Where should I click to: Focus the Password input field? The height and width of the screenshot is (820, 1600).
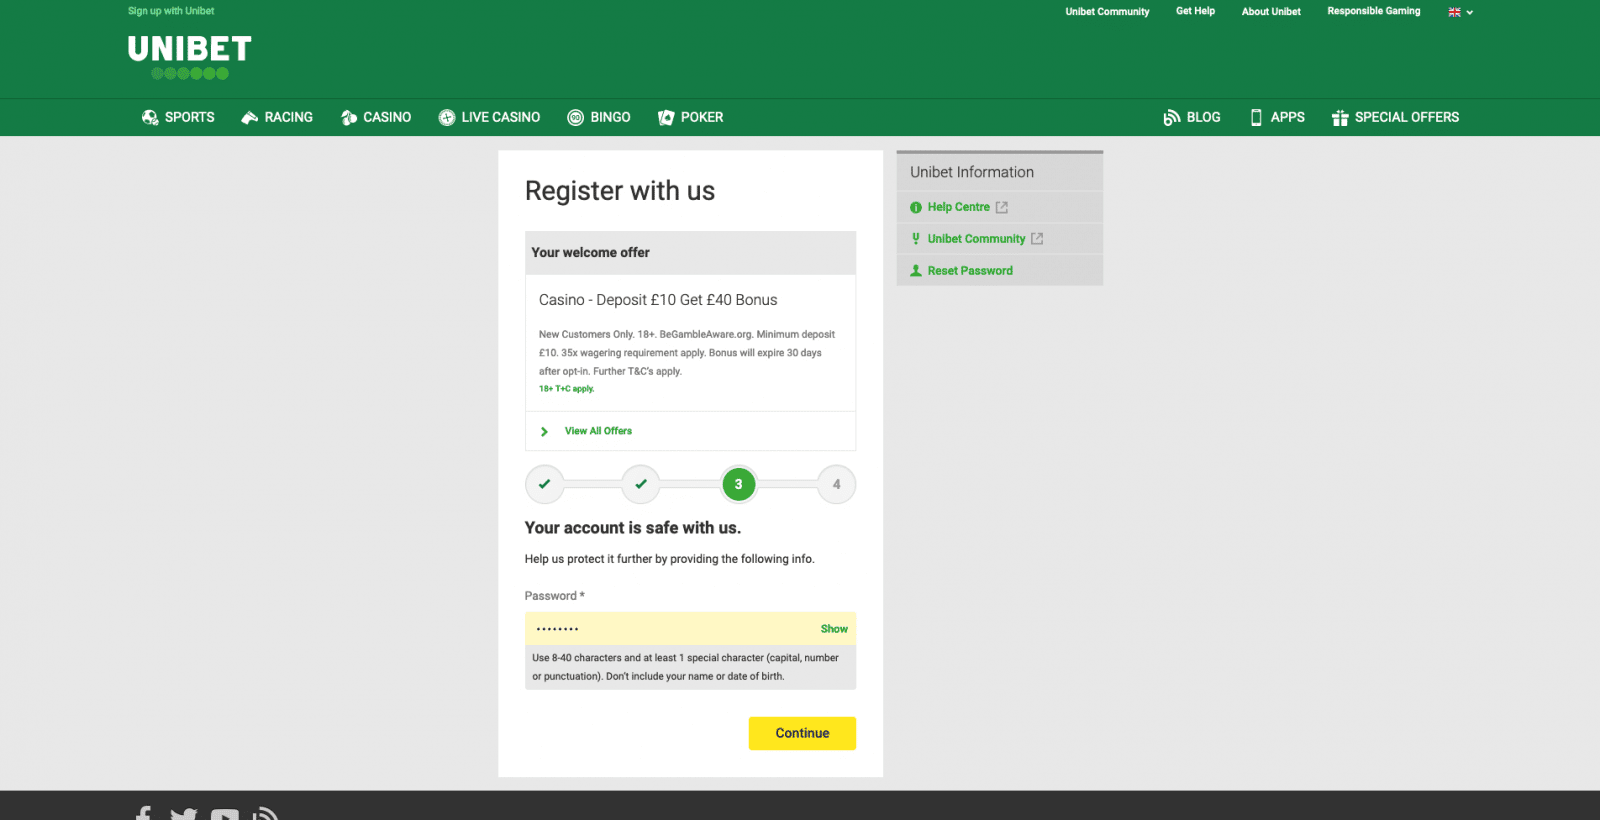point(690,629)
